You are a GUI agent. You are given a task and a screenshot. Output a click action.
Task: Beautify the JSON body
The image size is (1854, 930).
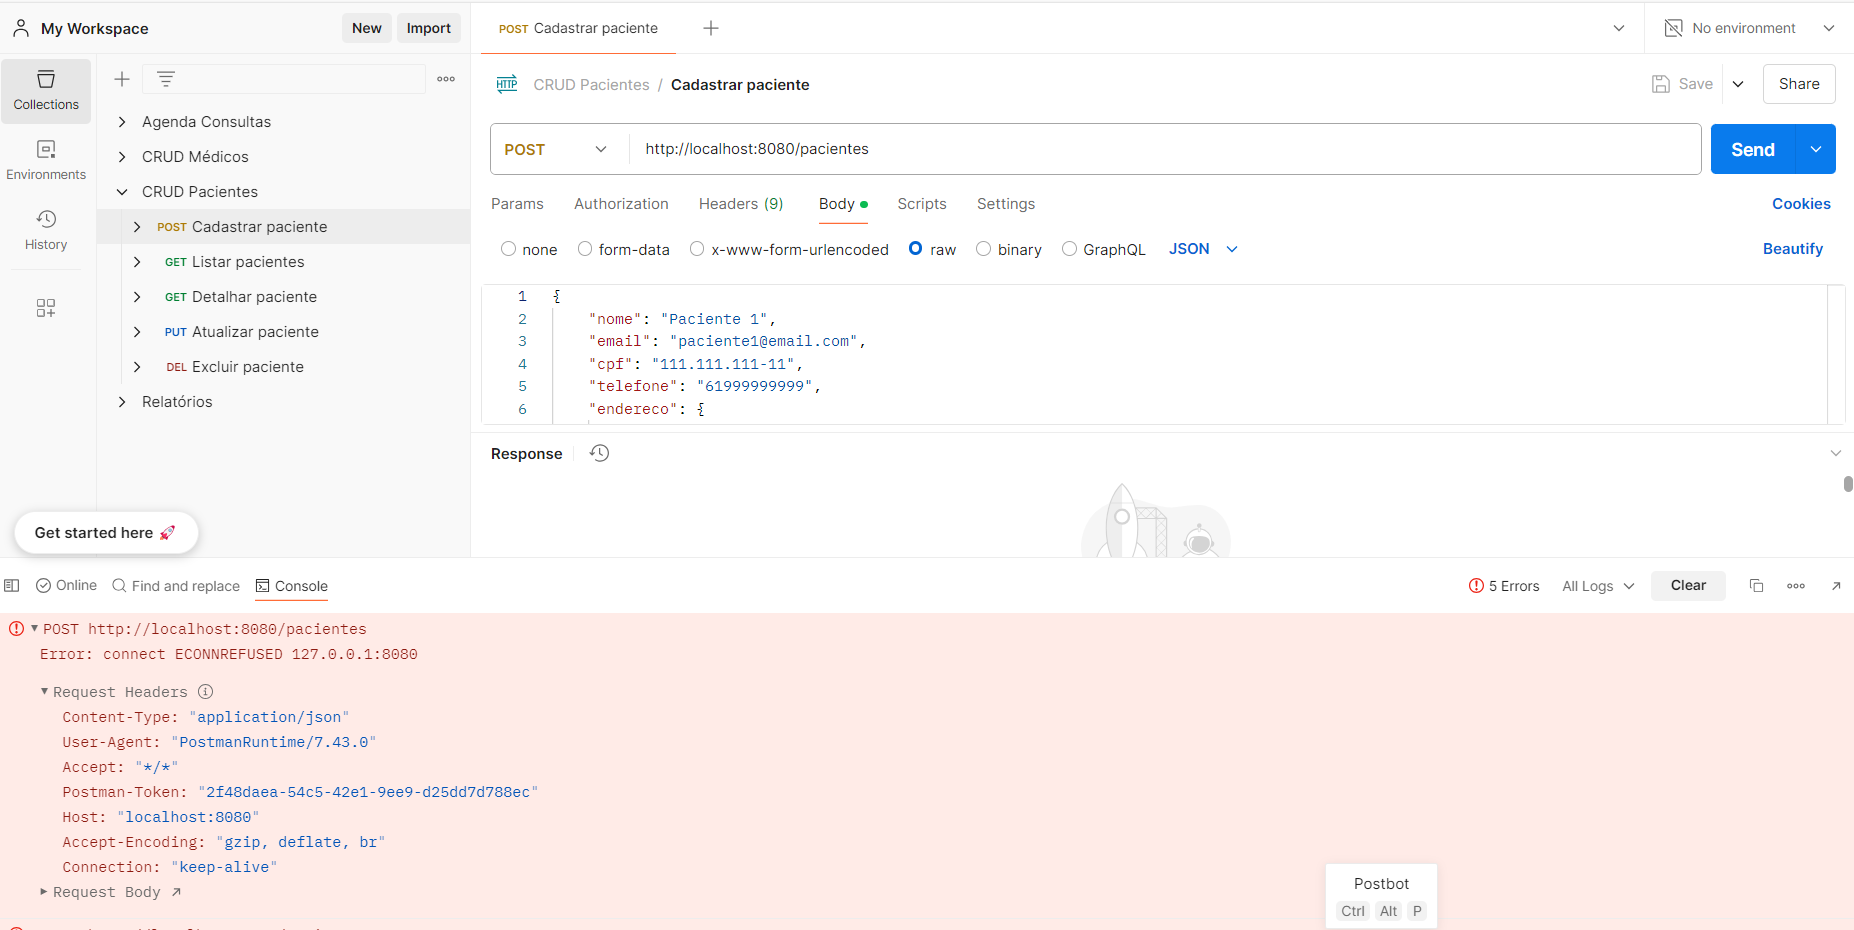[1793, 249]
